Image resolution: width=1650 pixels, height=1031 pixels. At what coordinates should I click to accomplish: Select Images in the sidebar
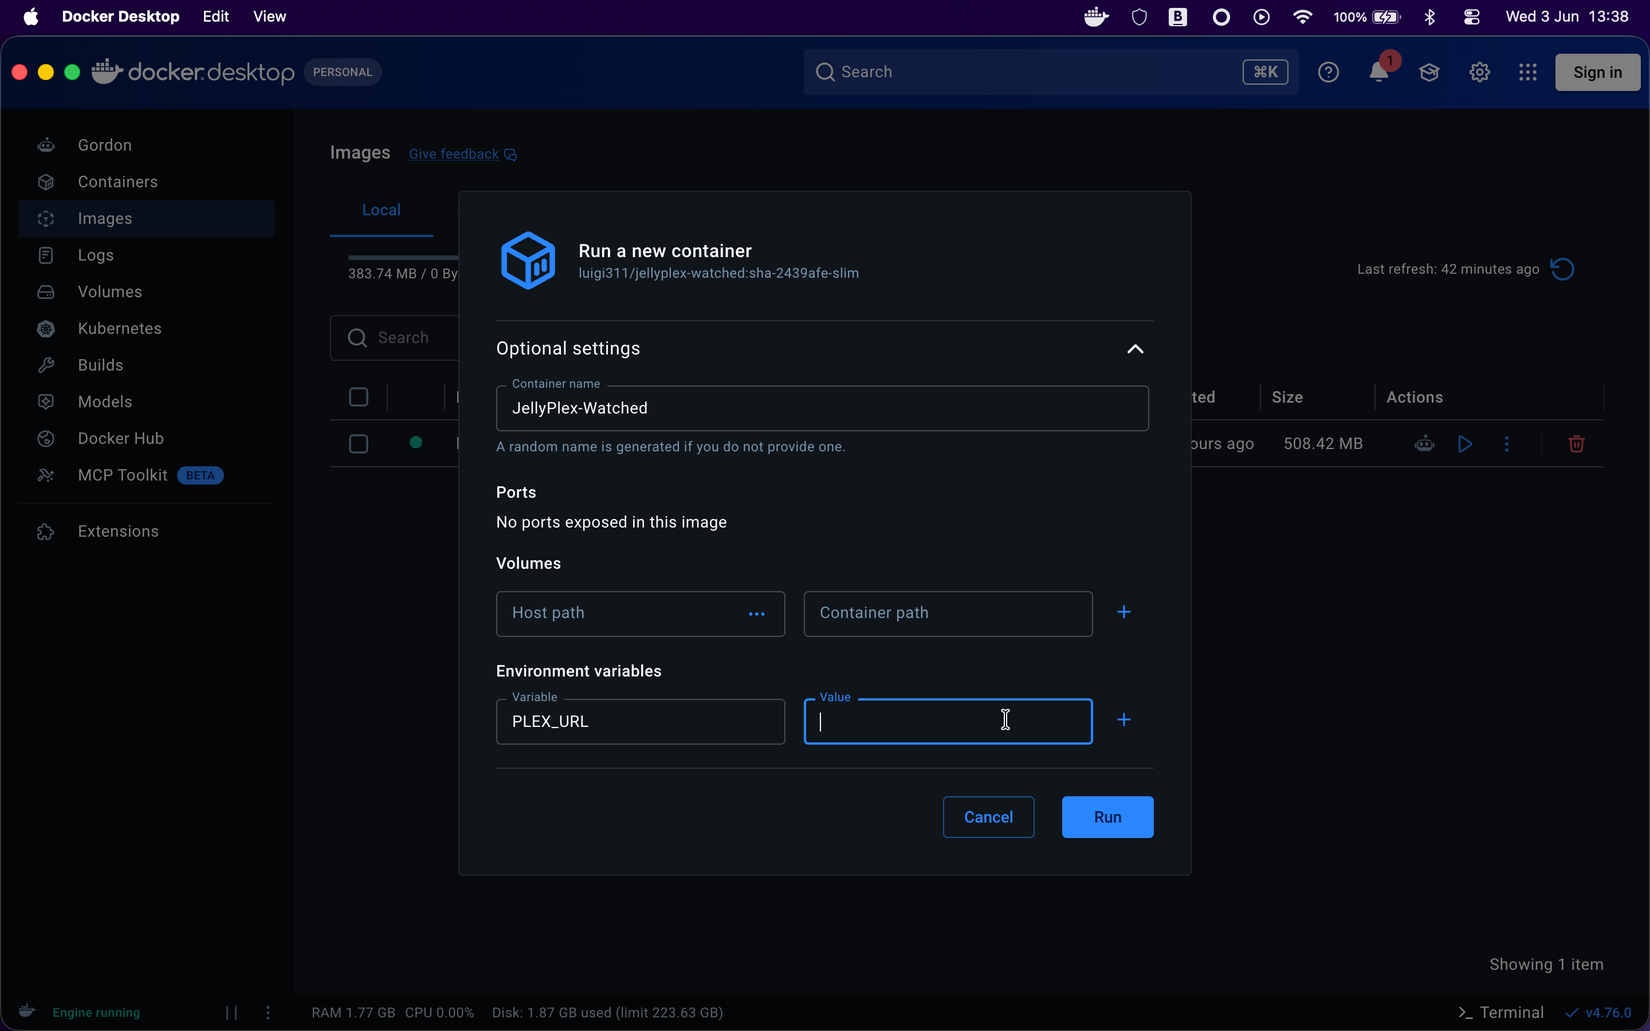coord(146,218)
